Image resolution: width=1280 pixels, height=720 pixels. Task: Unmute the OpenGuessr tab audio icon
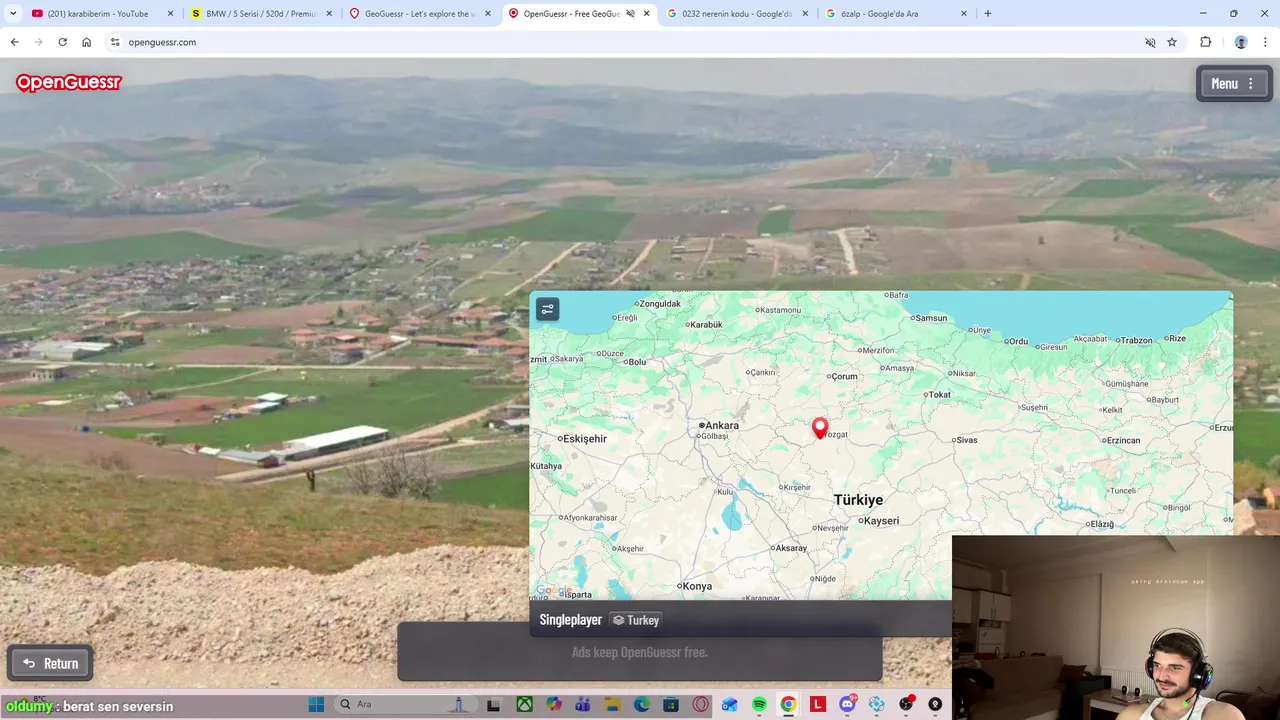(630, 14)
